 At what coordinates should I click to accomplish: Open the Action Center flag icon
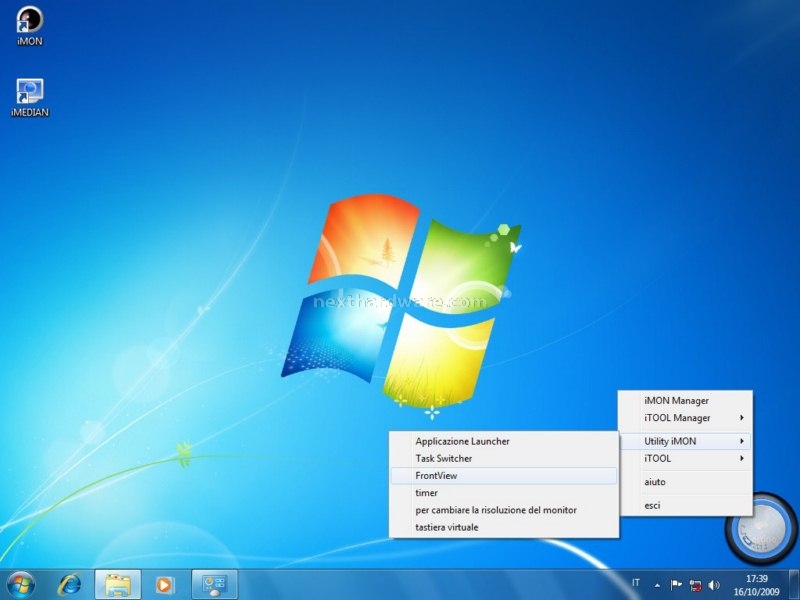tap(676, 585)
